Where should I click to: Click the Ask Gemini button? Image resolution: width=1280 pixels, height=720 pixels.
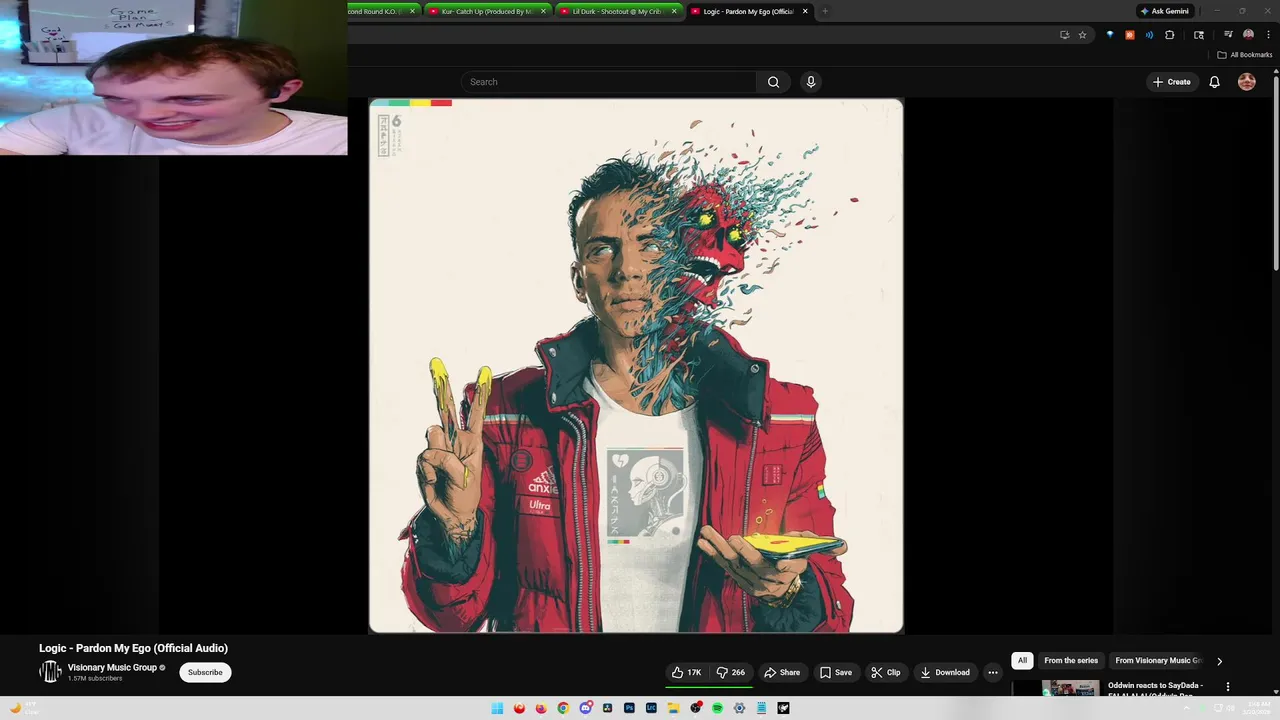click(1164, 11)
